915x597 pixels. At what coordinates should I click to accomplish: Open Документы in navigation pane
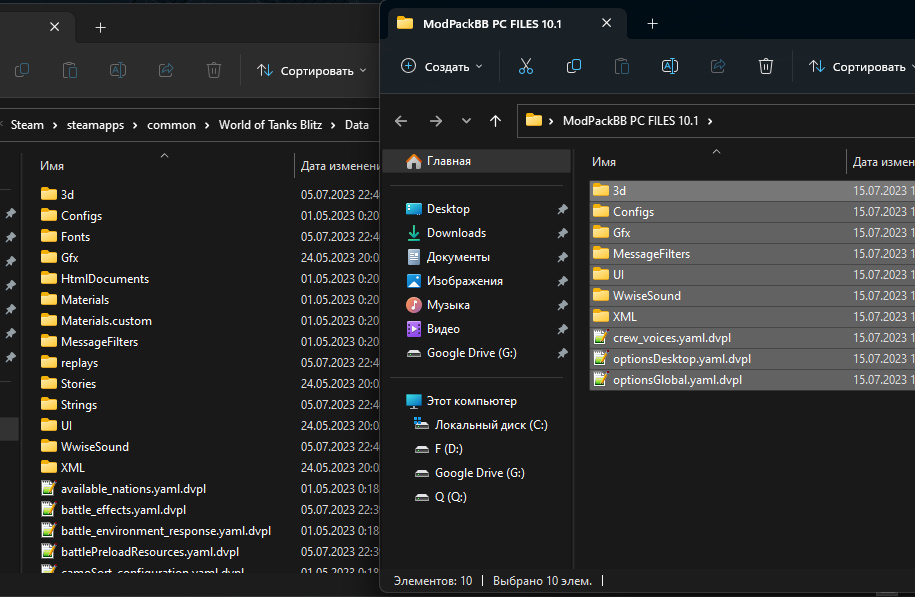click(x=458, y=257)
